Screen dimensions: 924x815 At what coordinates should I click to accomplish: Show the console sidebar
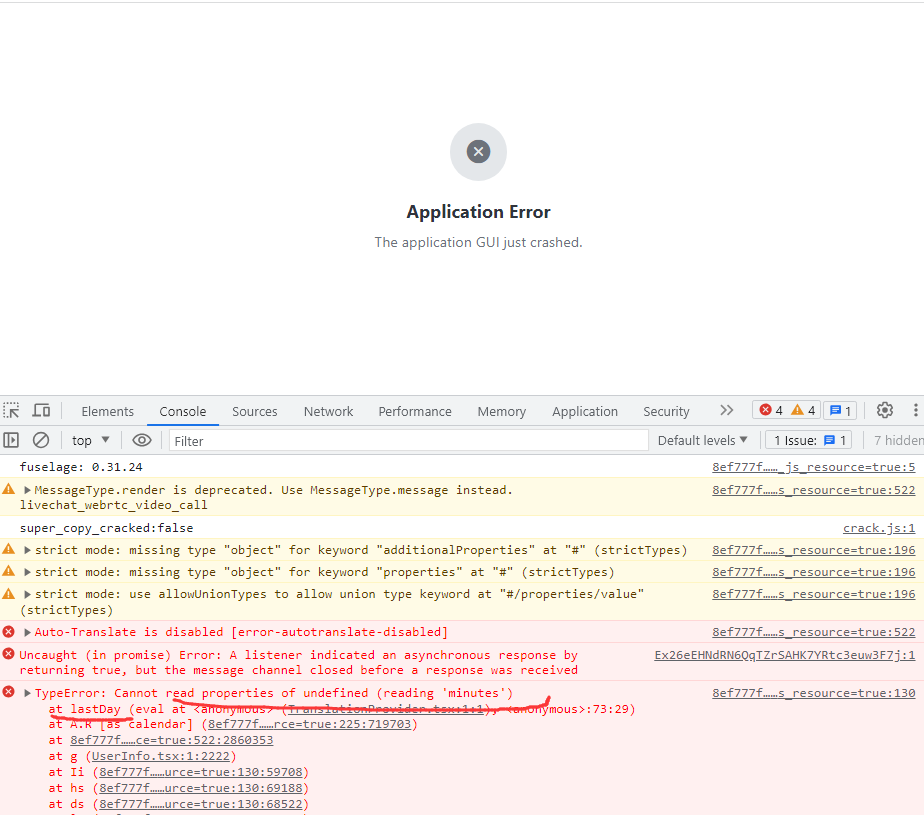[12, 440]
